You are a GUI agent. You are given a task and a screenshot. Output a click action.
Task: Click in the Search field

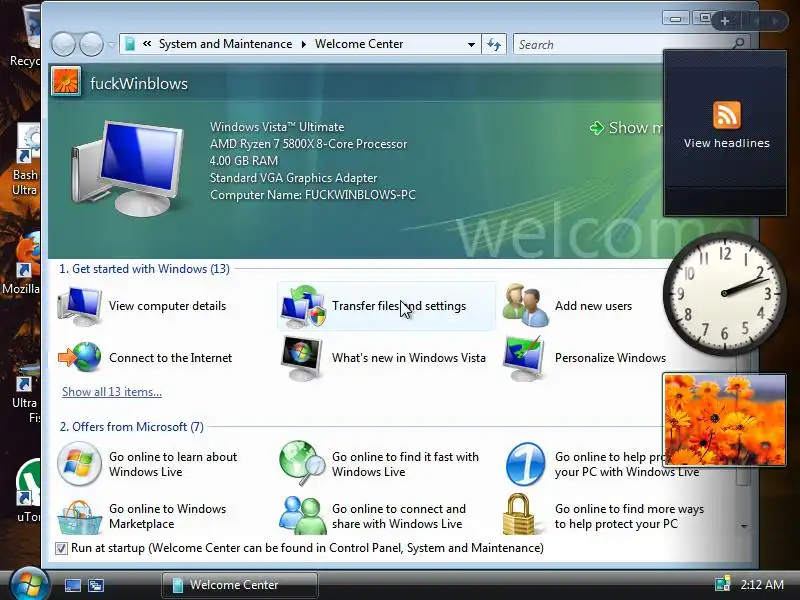point(622,44)
